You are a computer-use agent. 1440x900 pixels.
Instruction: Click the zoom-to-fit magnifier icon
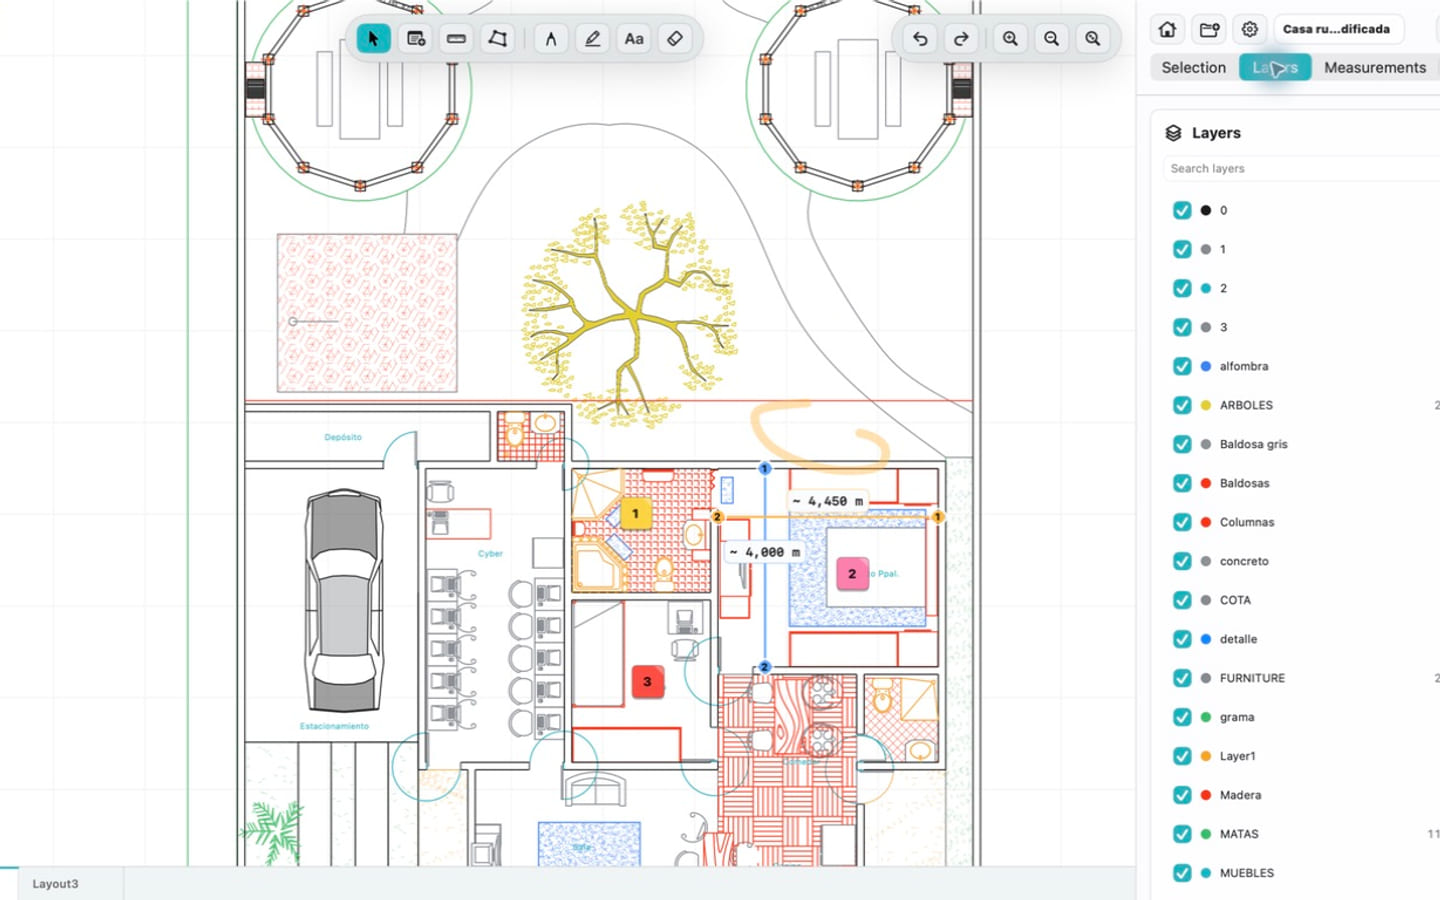pos(1093,39)
